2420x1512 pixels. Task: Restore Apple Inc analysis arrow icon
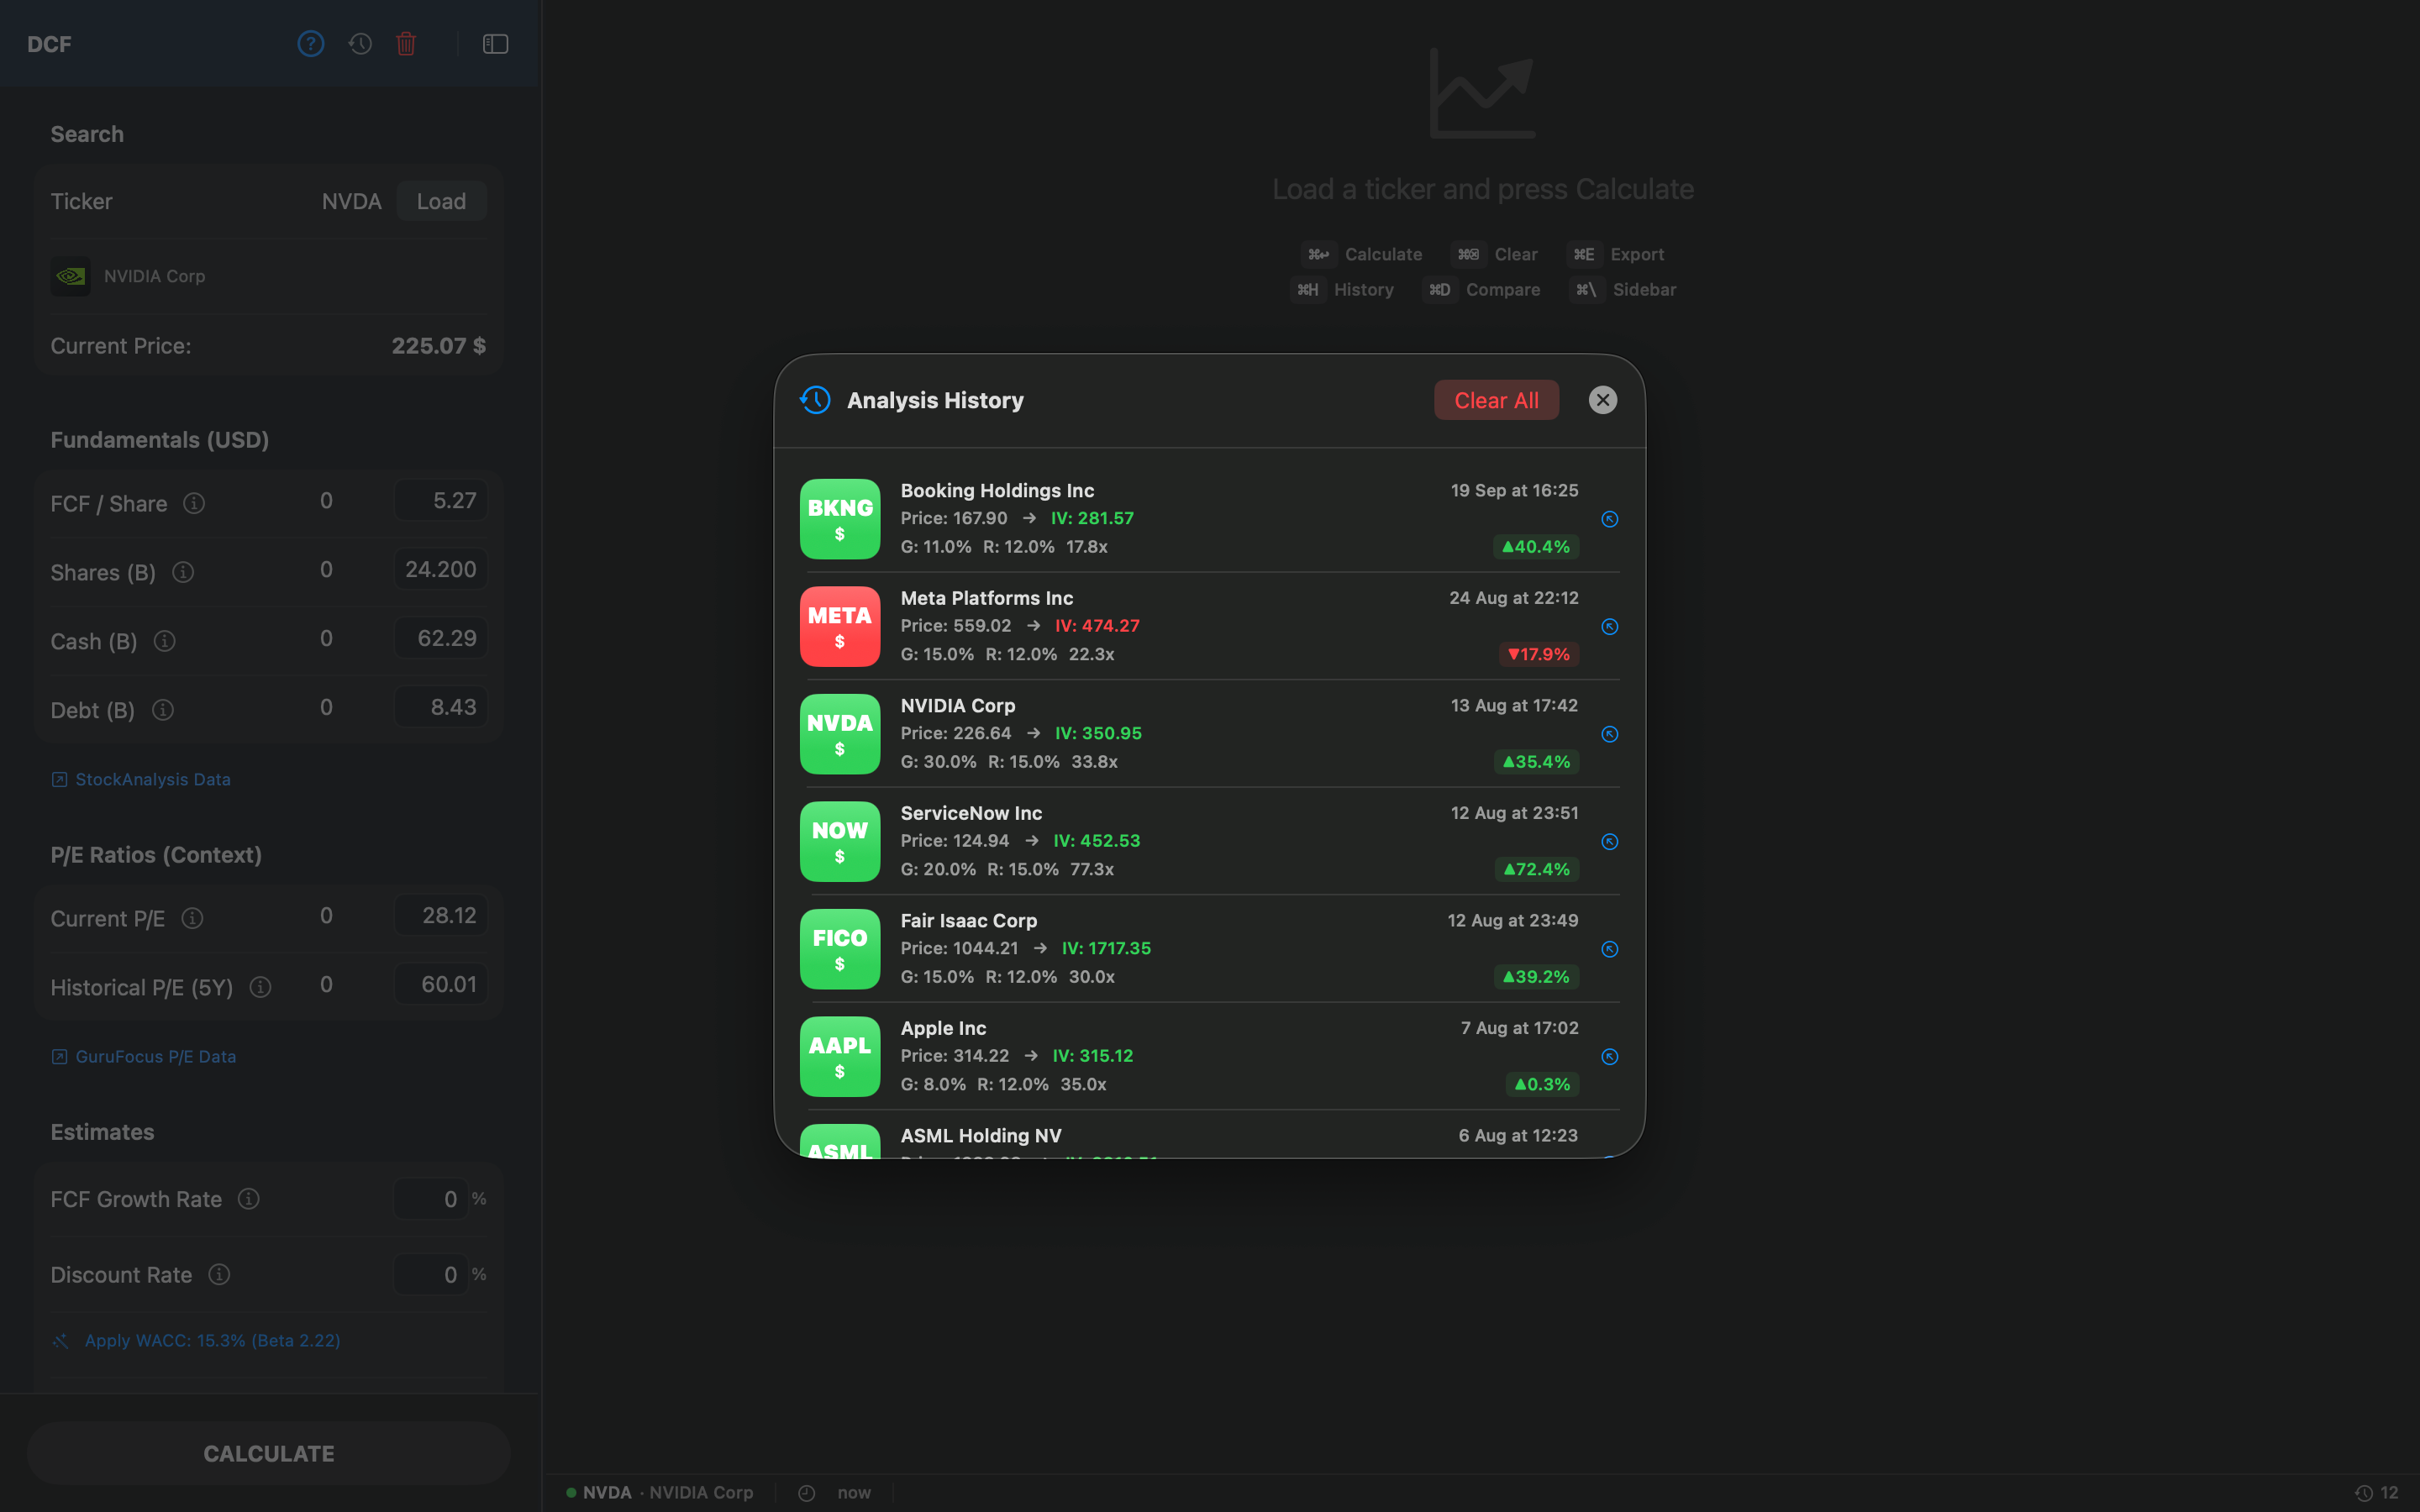pos(1610,1057)
